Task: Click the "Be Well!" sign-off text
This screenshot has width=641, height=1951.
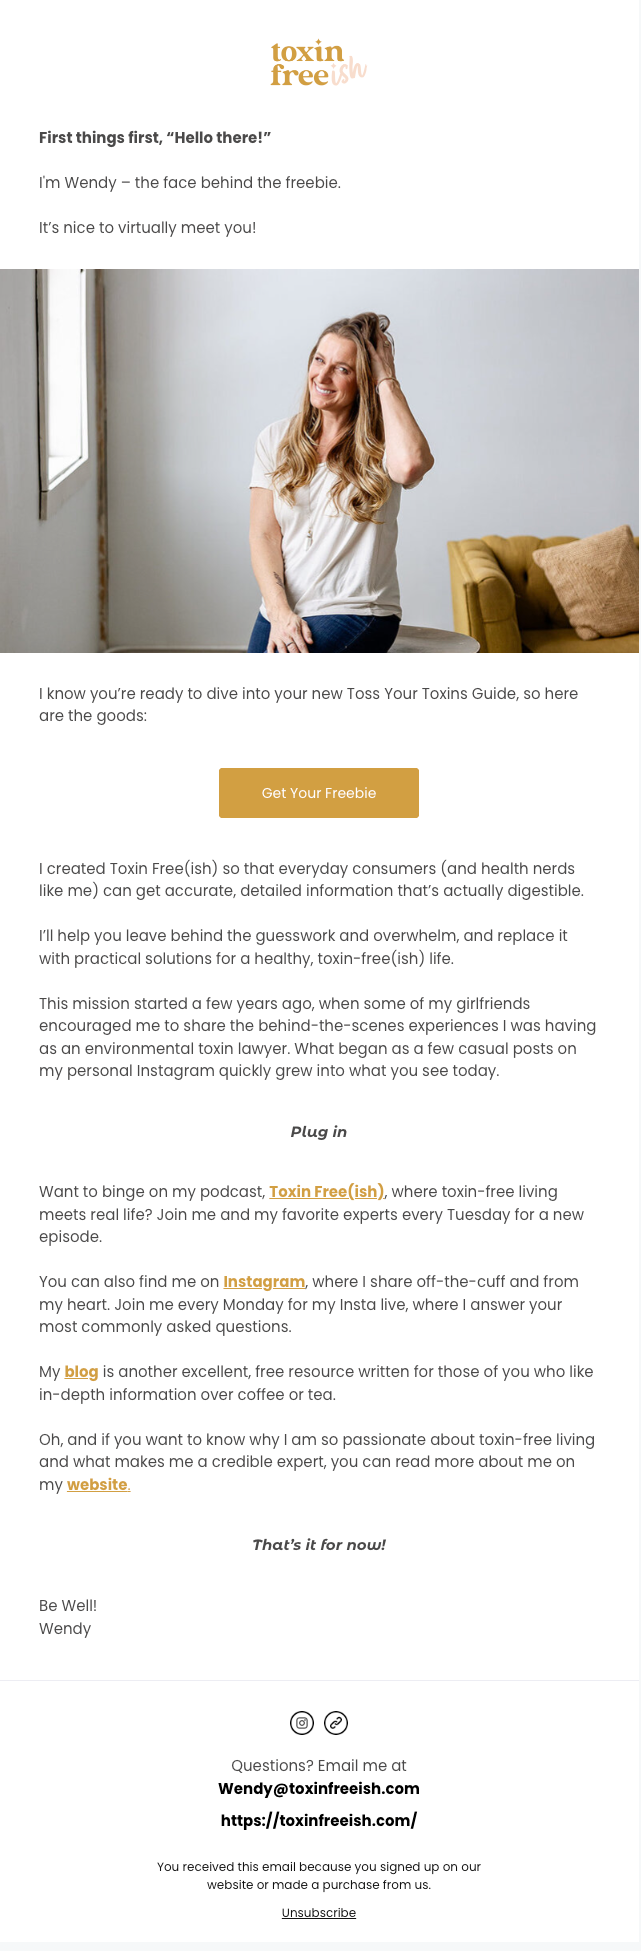Action: 68,1605
